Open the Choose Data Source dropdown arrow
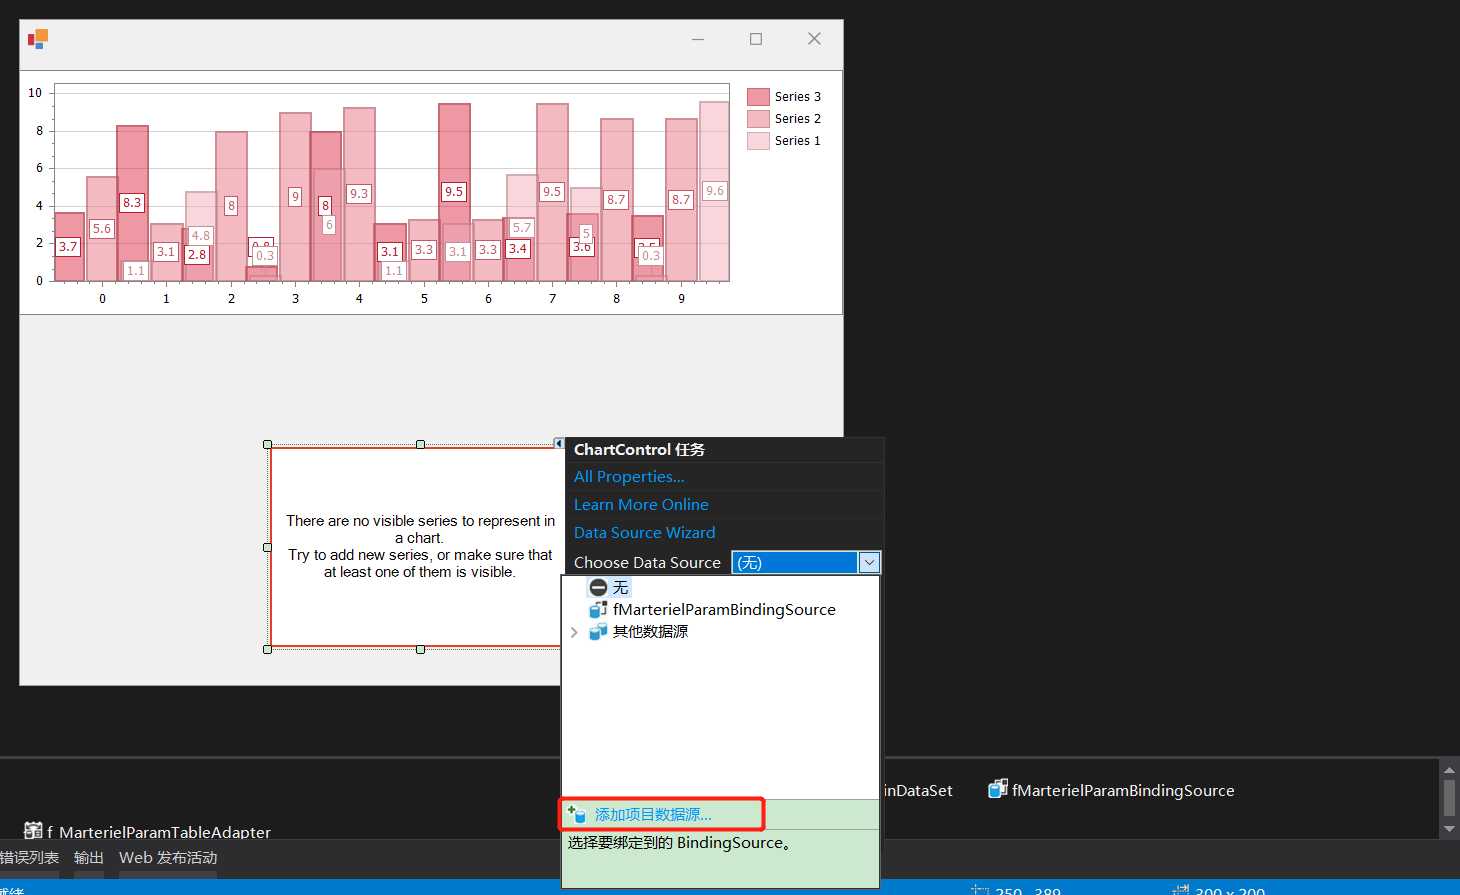1460x895 pixels. [869, 563]
